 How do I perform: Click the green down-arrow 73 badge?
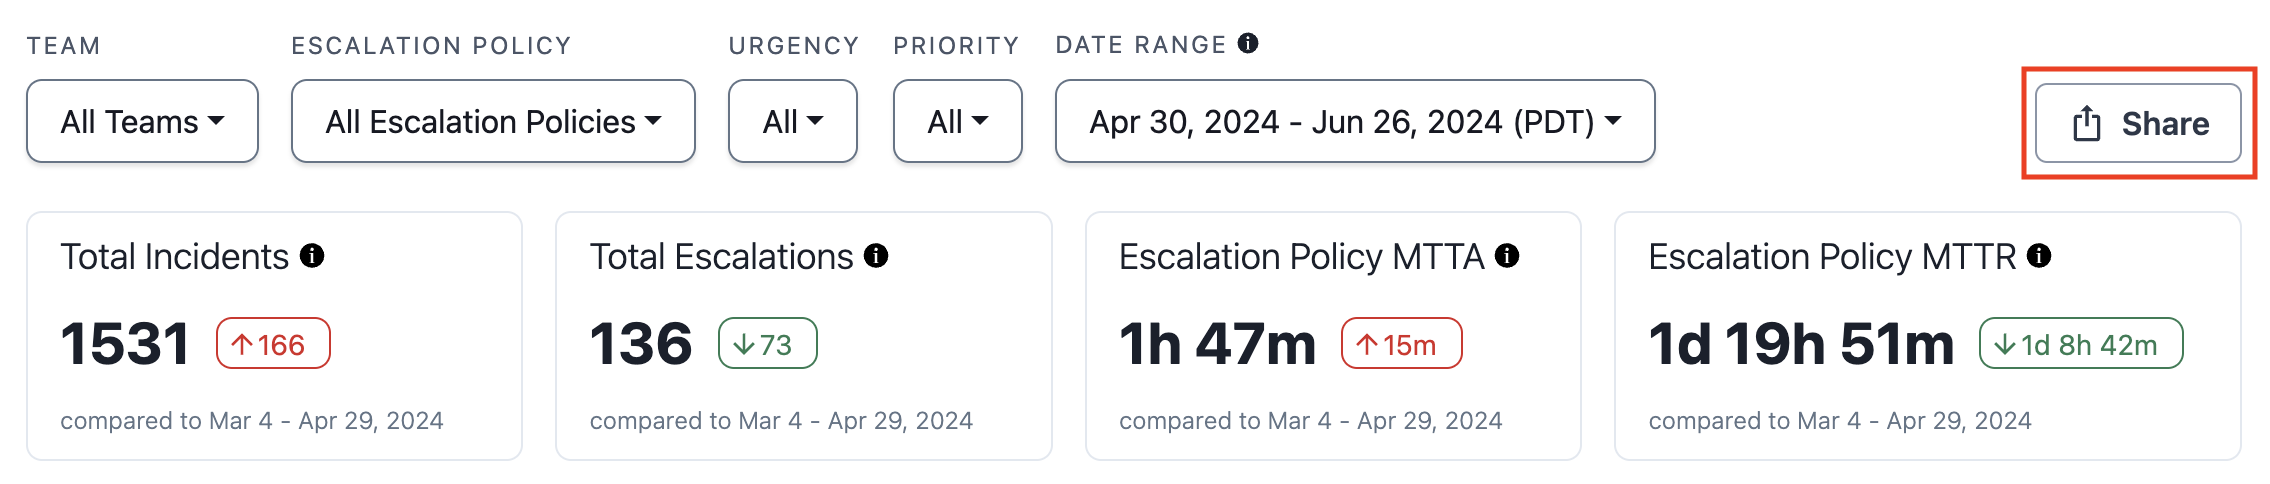point(767,343)
